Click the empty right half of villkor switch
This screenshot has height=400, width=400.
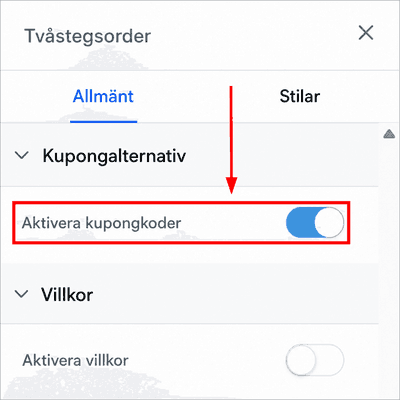(330, 360)
